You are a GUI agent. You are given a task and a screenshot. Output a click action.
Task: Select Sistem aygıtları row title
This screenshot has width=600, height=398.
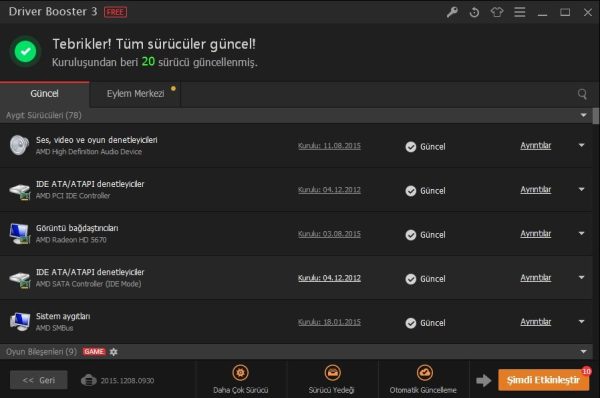pyautogui.click(x=63, y=316)
